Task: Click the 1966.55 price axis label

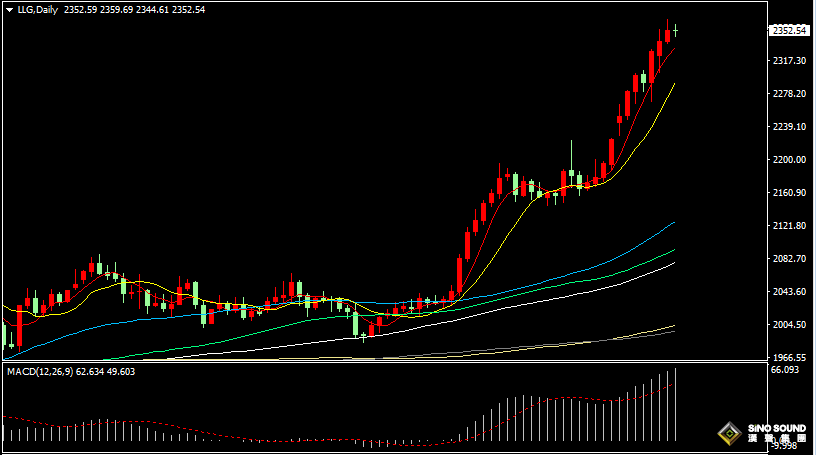Action: coord(789,357)
